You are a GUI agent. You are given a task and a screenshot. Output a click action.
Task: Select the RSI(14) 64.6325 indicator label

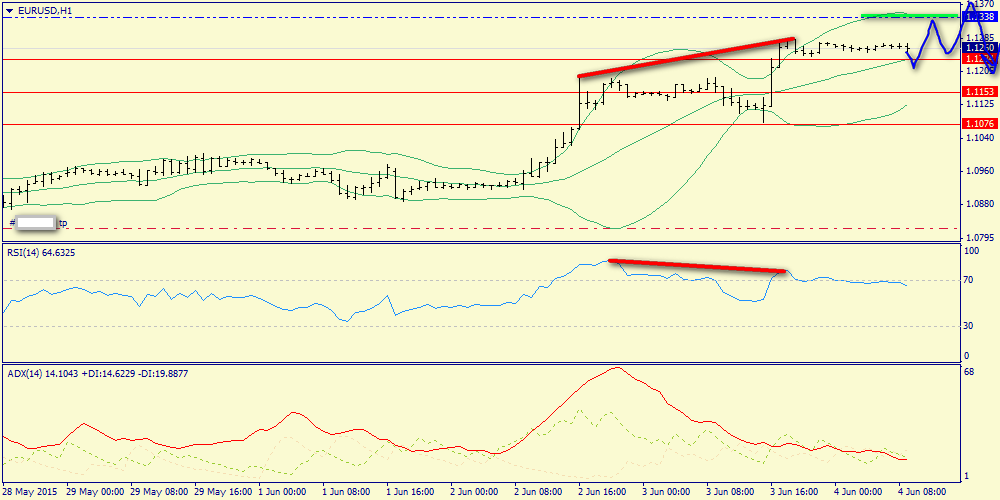(40, 253)
